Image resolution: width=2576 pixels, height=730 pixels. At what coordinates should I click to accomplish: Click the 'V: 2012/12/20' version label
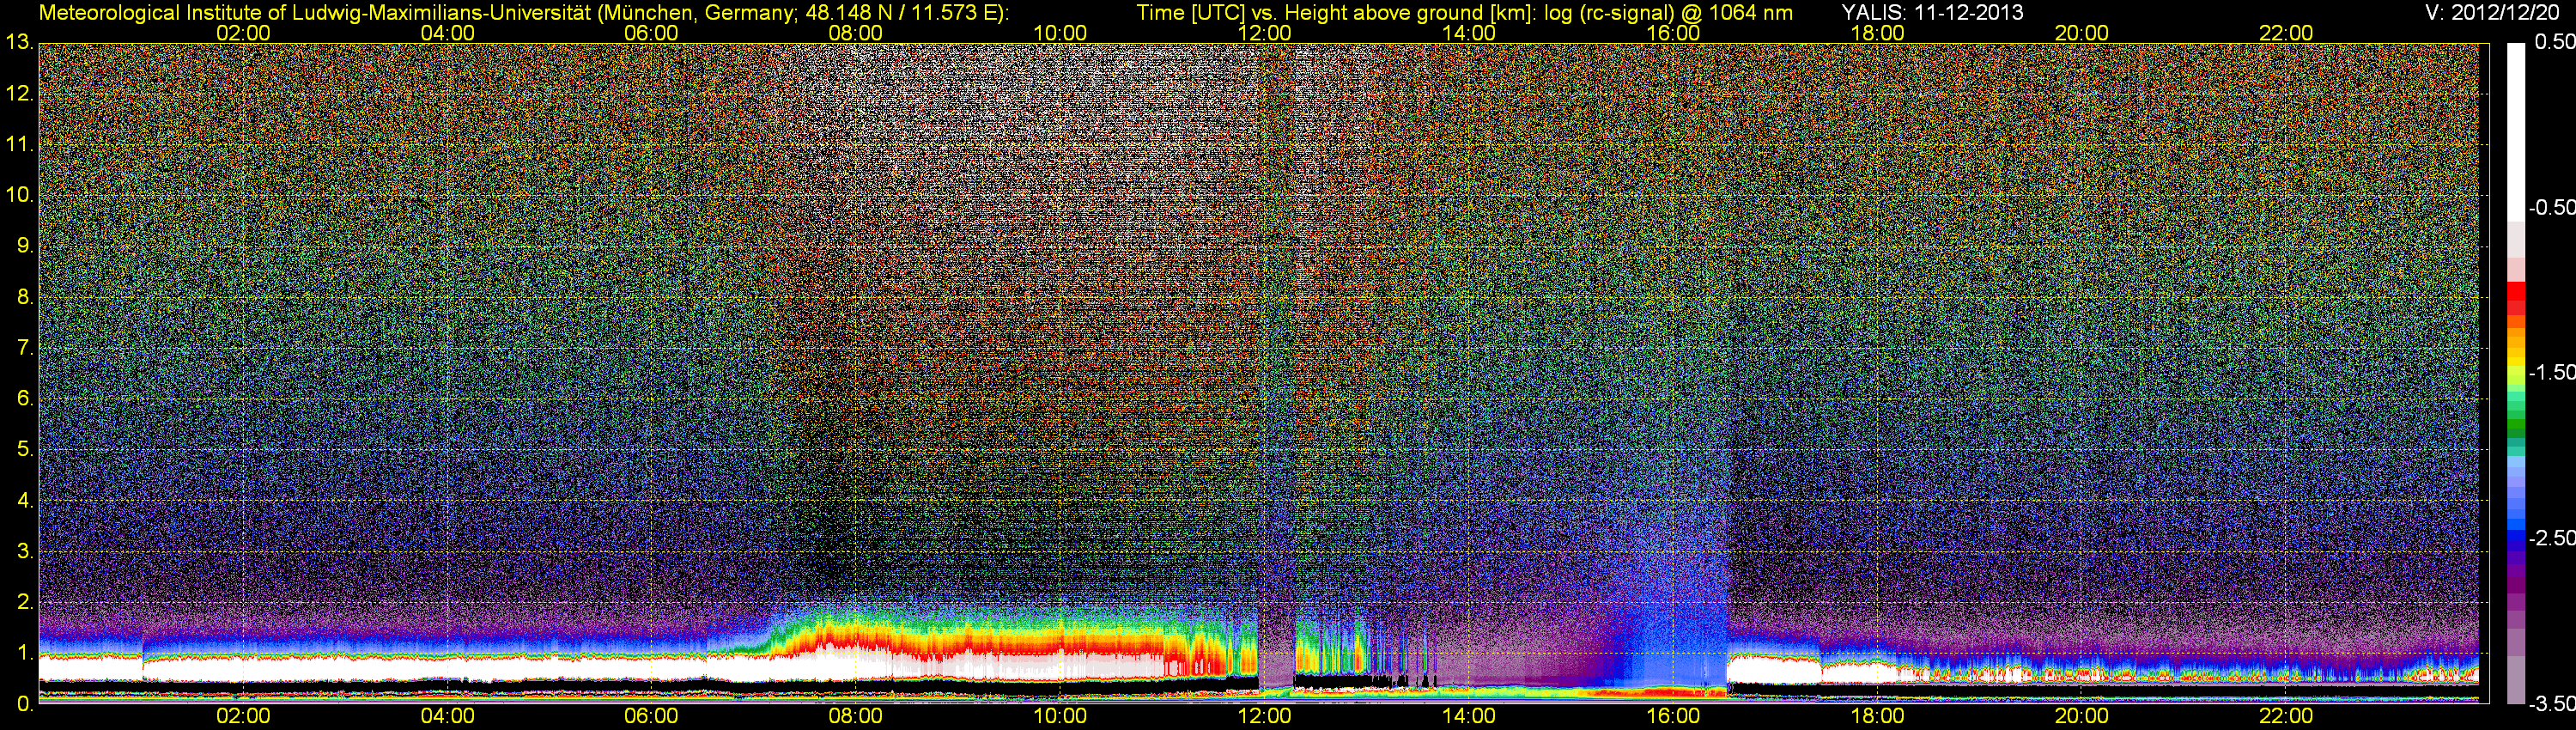point(2490,12)
